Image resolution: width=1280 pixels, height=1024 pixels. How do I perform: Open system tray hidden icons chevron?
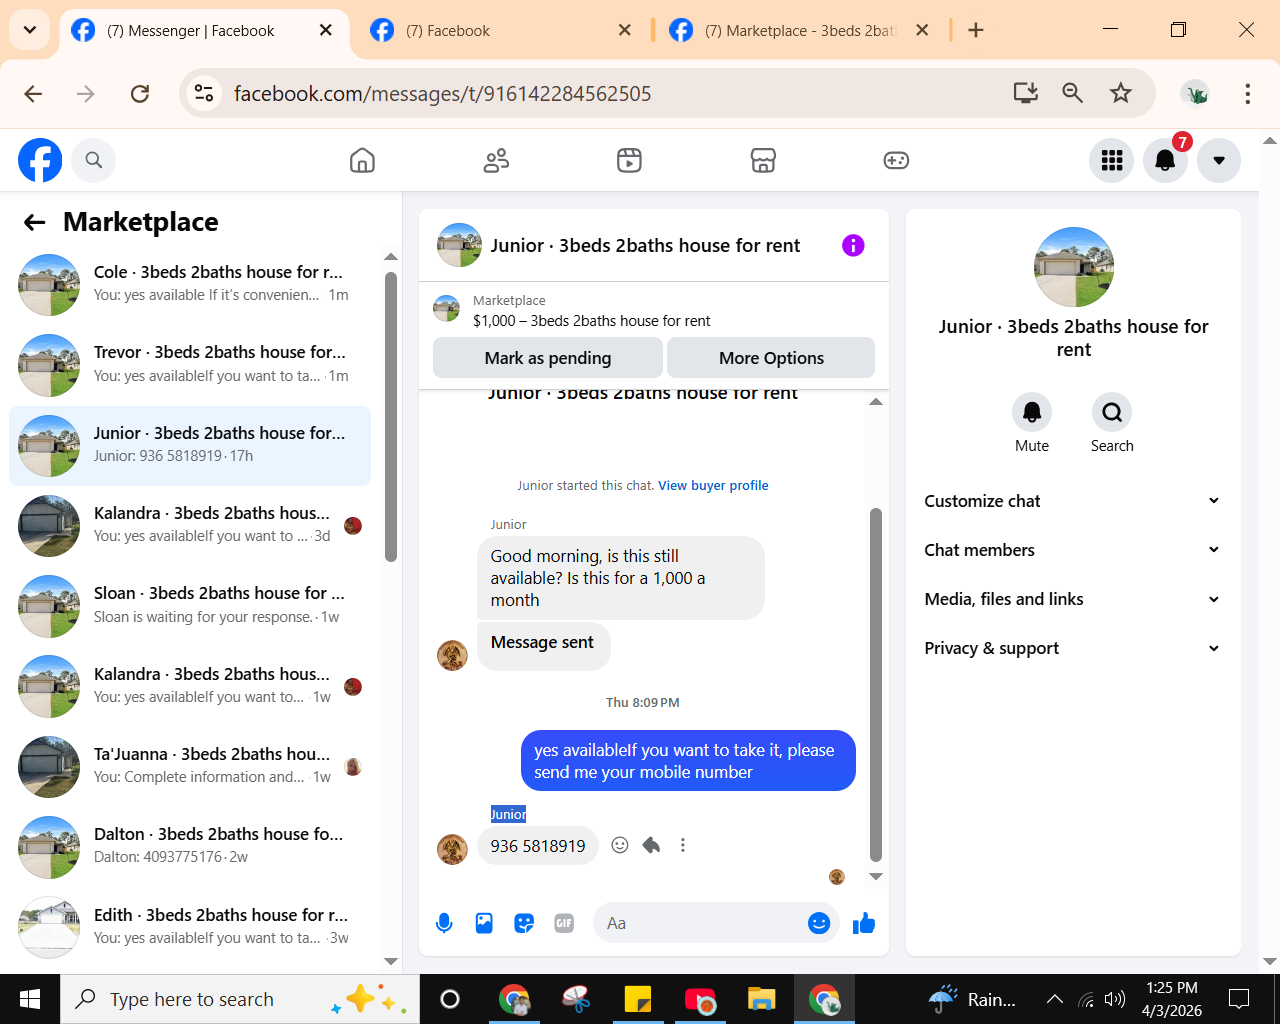[1054, 999]
